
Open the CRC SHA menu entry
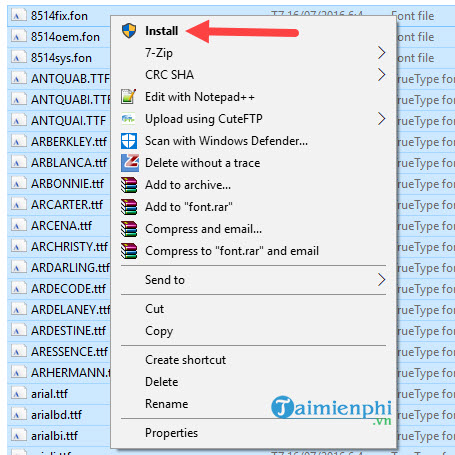(169, 75)
